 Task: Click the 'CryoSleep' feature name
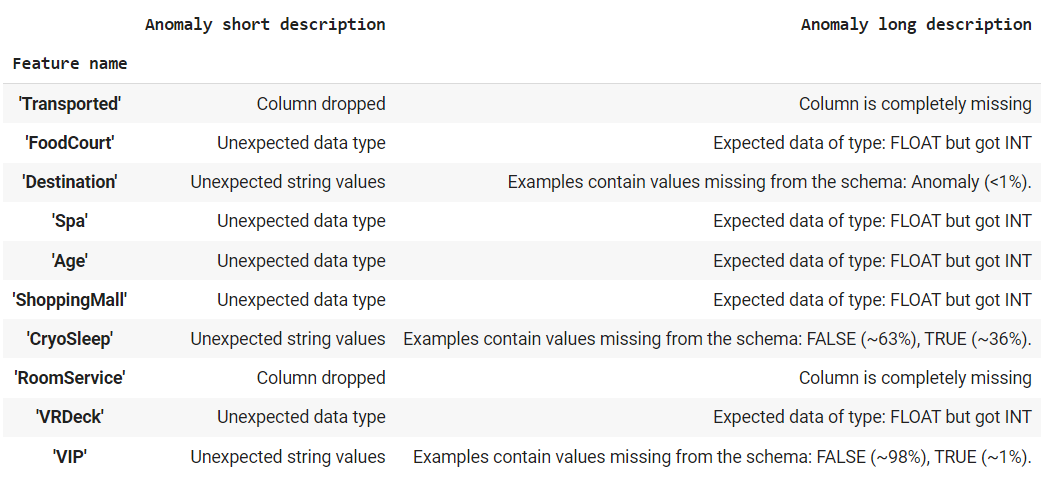[x=70, y=339]
